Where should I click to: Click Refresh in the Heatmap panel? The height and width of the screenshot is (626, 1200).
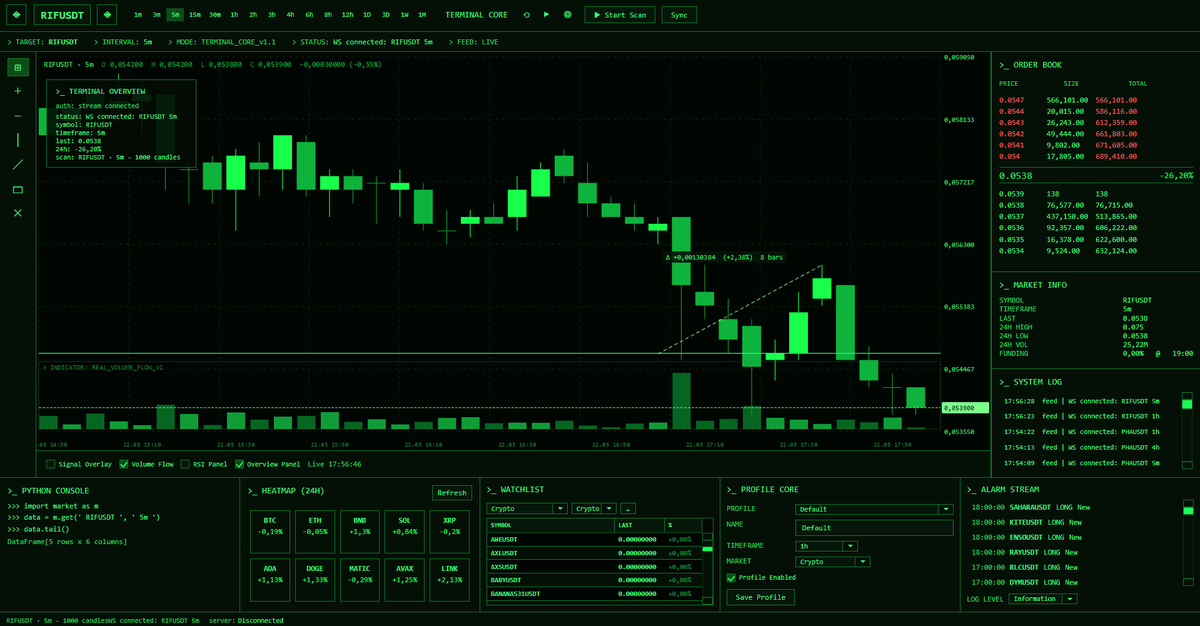tap(451, 492)
